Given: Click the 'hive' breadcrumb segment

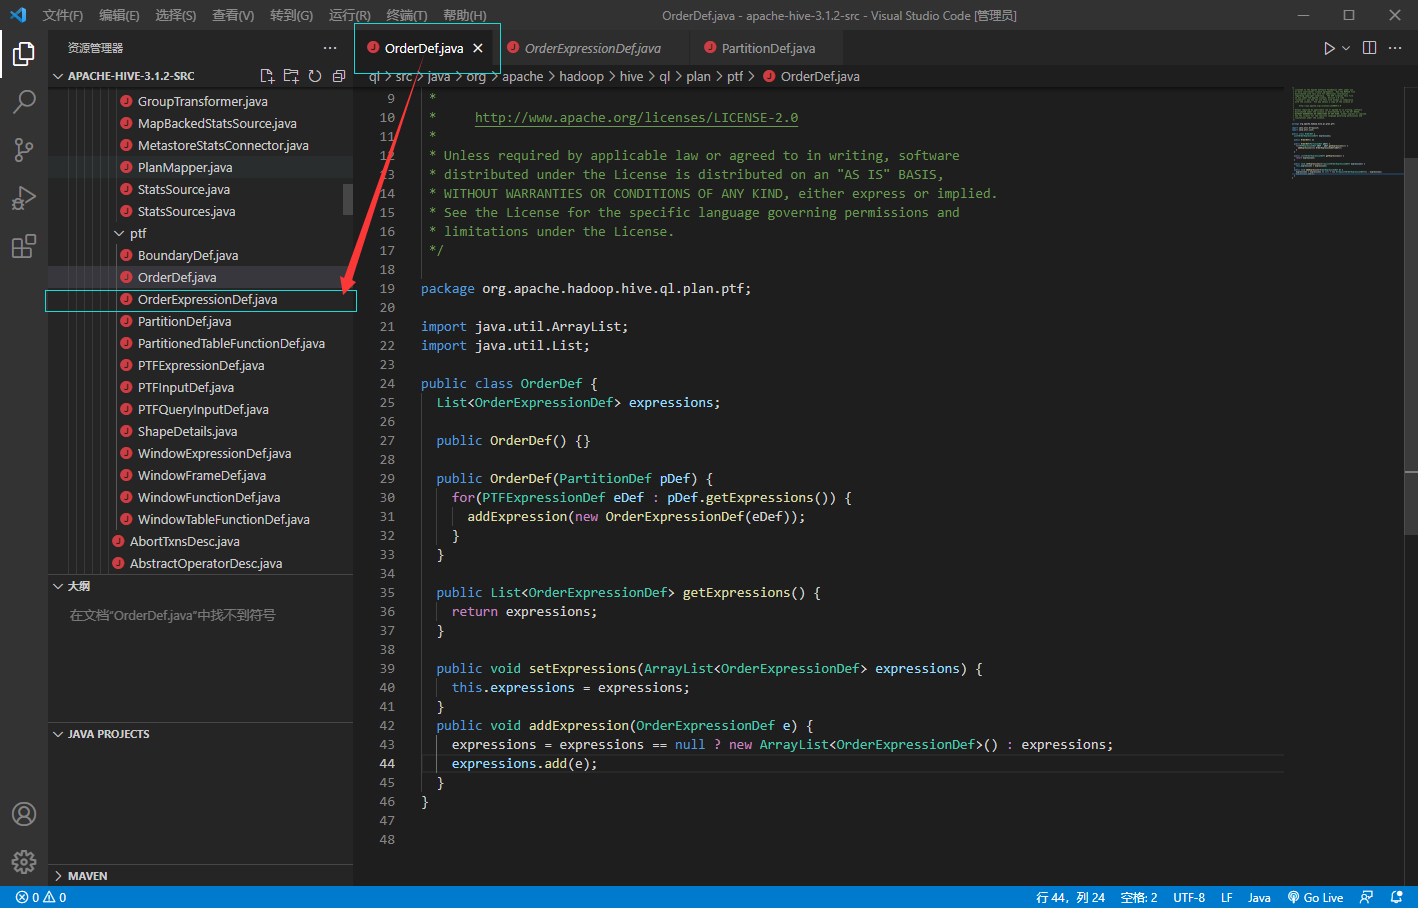Looking at the screenshot, I should [631, 76].
